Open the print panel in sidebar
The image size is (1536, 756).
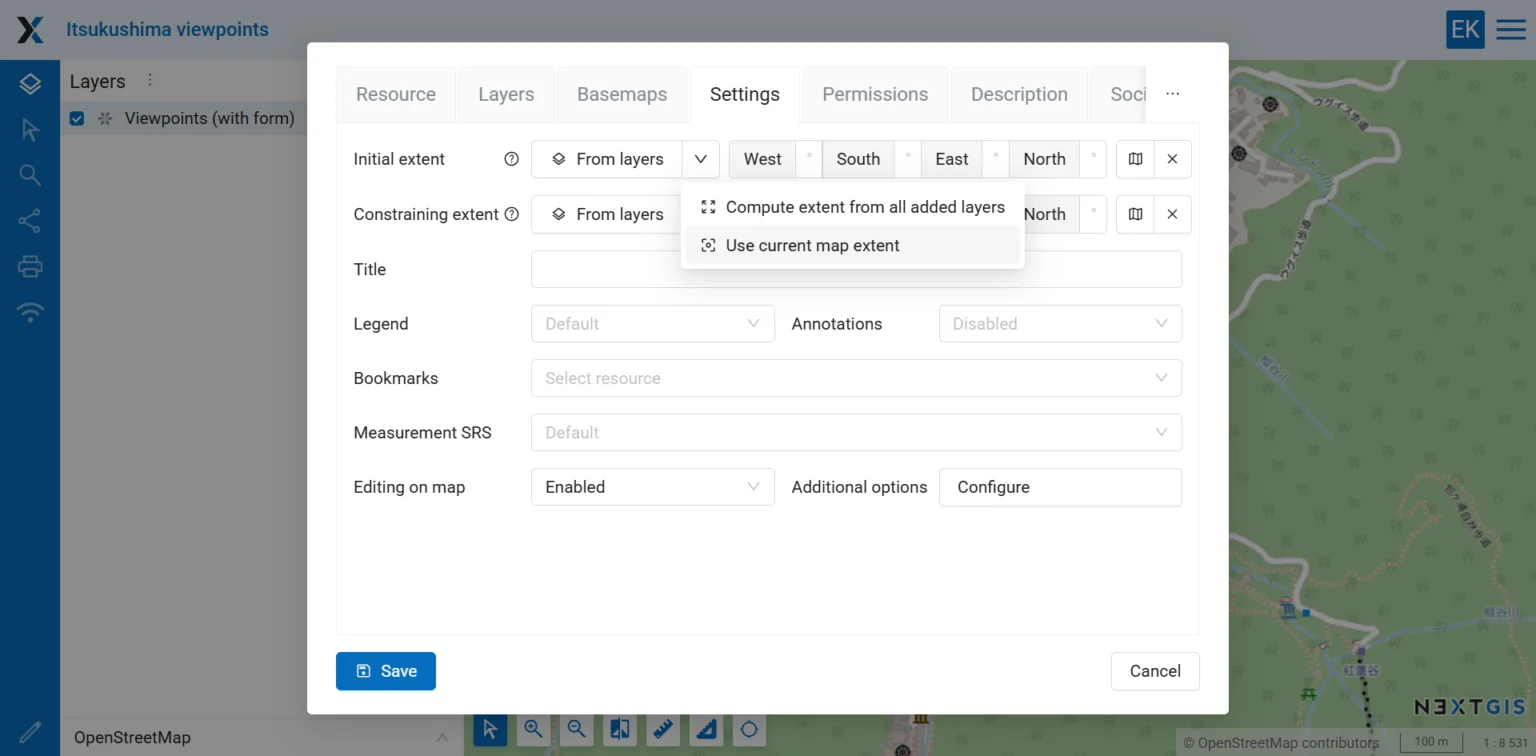(30, 266)
